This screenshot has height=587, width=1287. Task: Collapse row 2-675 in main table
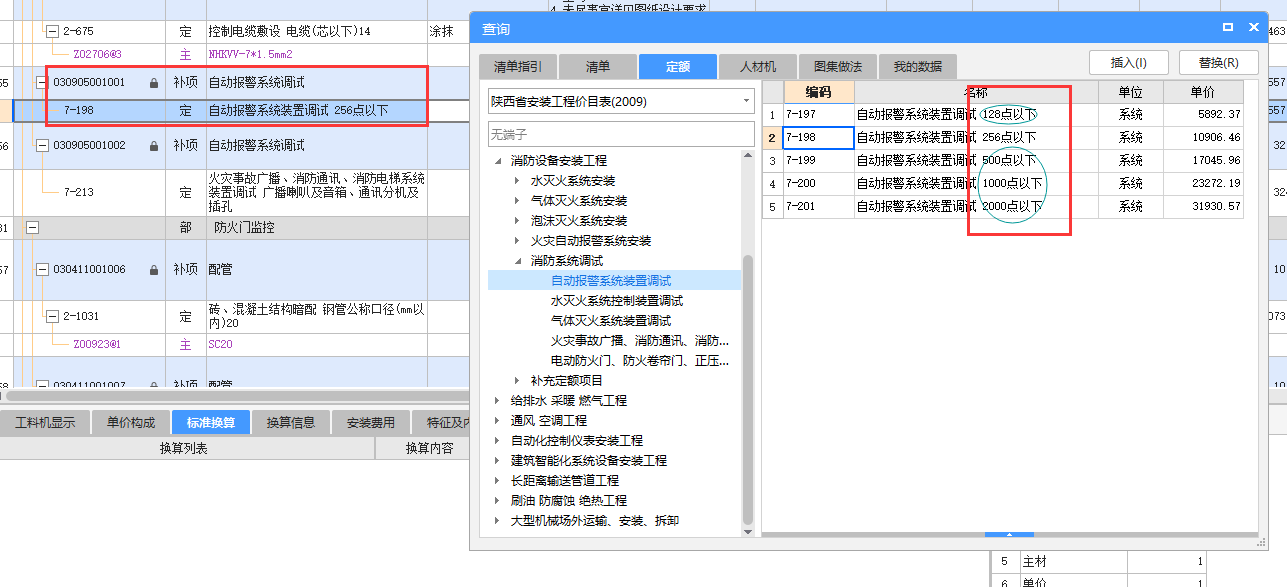(x=53, y=32)
